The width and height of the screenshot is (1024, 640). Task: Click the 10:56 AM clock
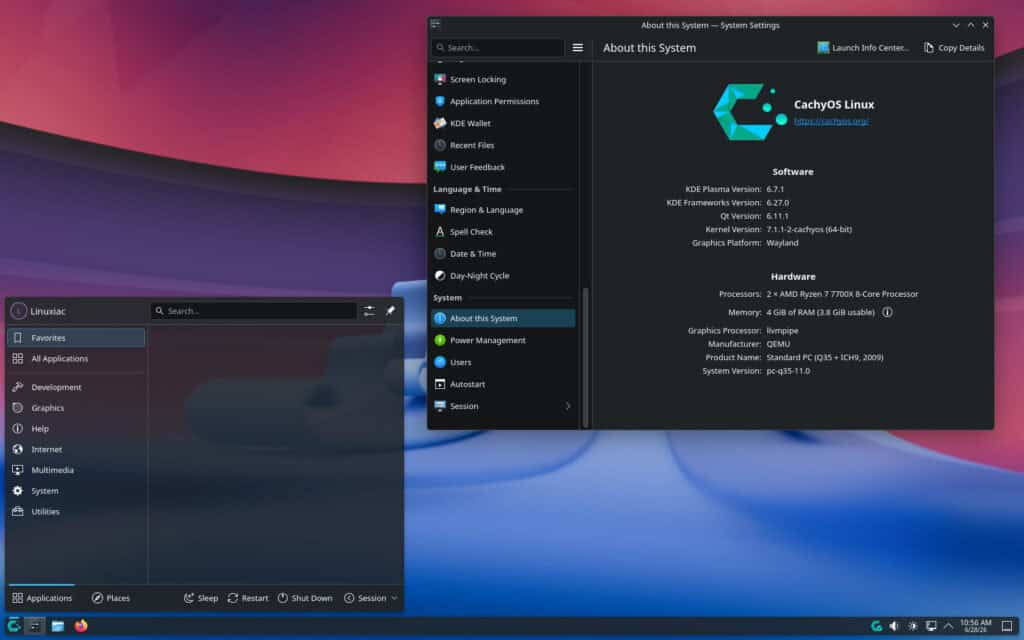[x=975, y=626]
